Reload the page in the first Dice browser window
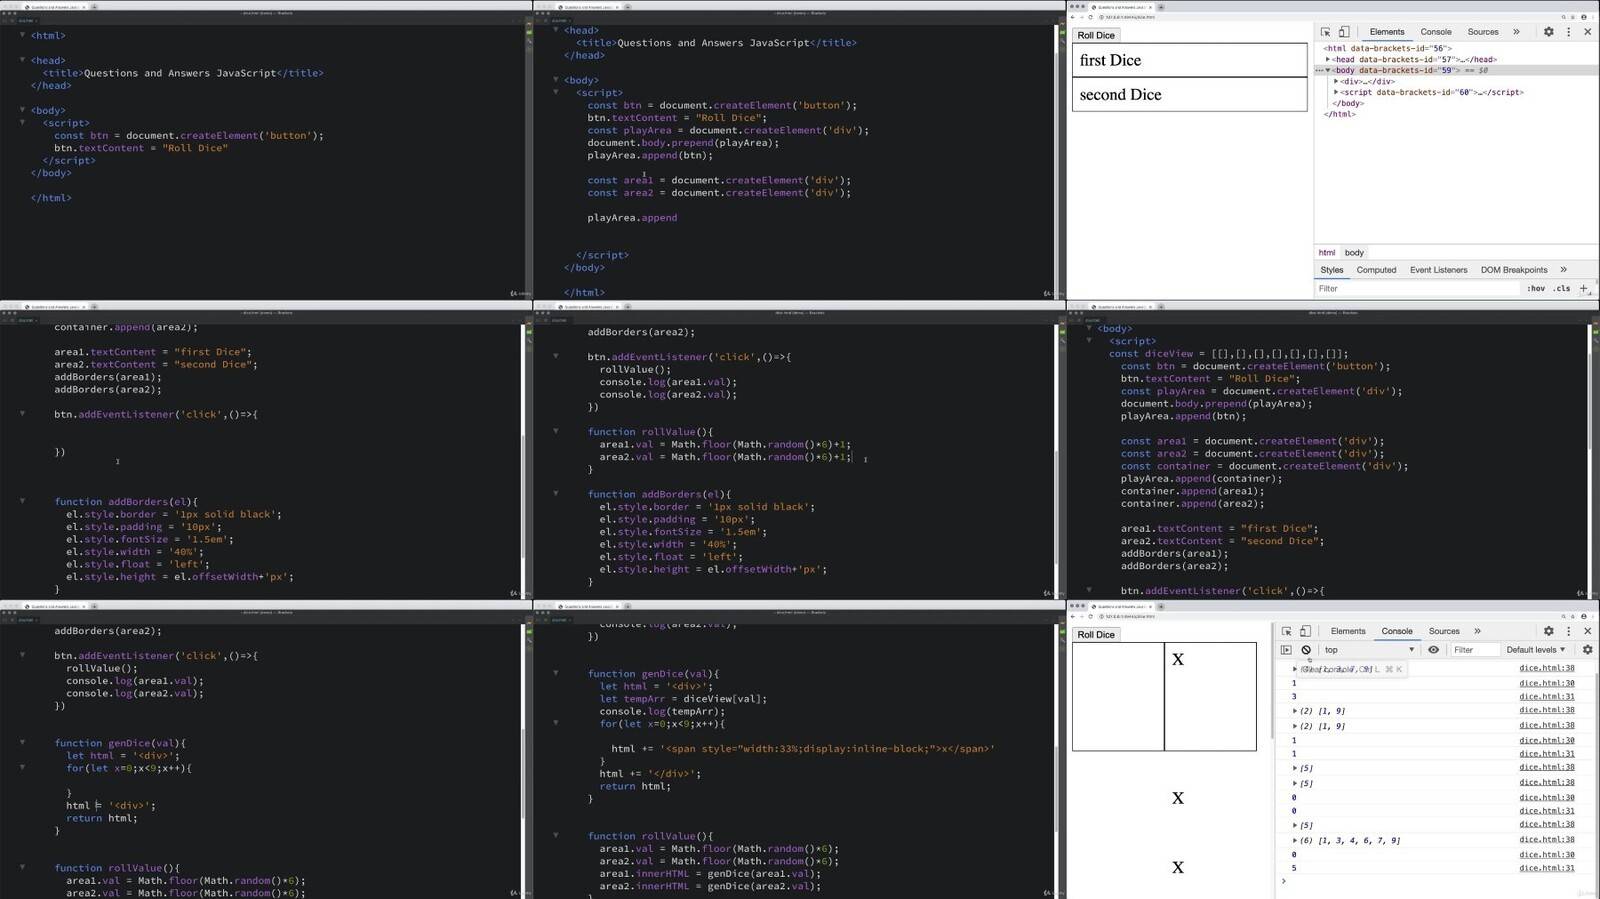This screenshot has width=1600, height=899. pos(1090,17)
